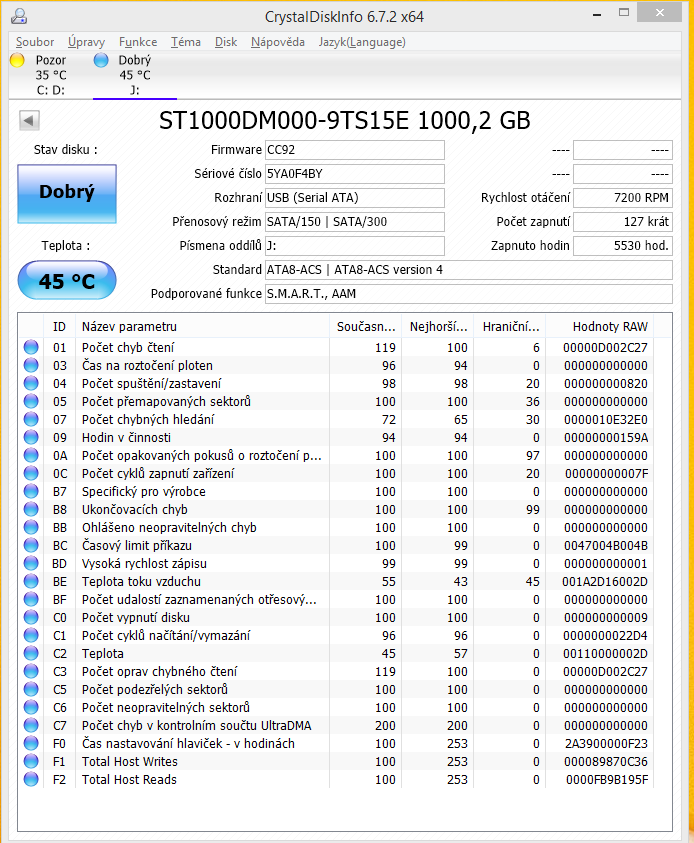Image resolution: width=694 pixels, height=843 pixels.
Task: Minimize the CrystalDiskInfo window
Action: (x=597, y=14)
